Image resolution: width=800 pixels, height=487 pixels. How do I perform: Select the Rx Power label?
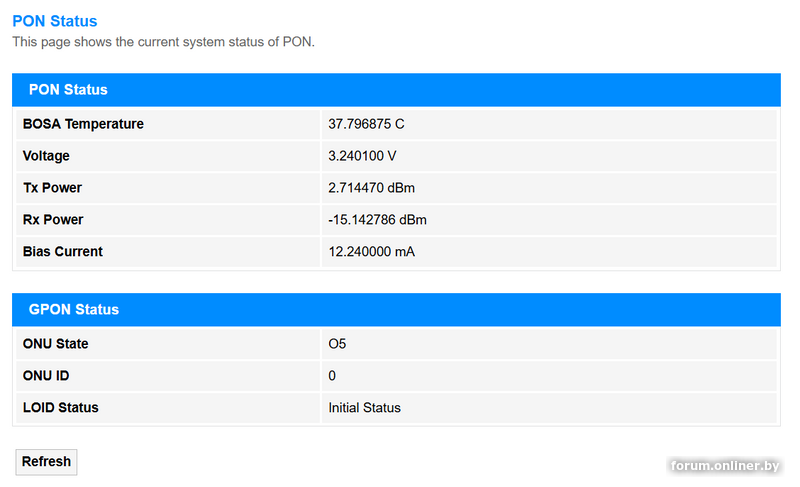pyautogui.click(x=53, y=220)
